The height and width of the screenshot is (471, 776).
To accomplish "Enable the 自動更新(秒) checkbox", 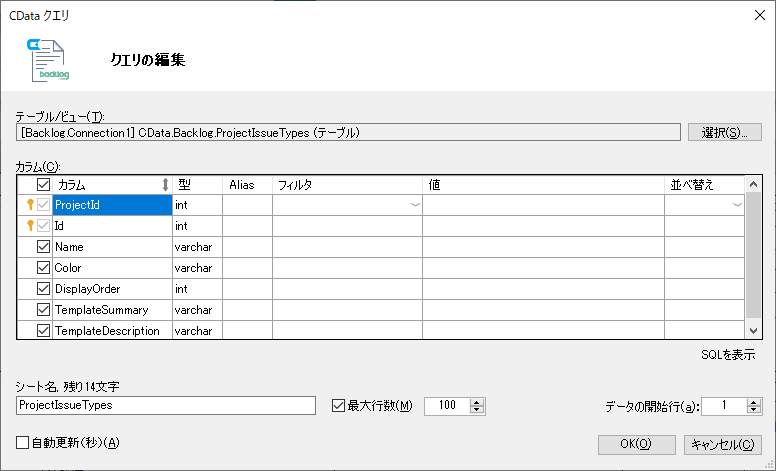I will point(22,442).
